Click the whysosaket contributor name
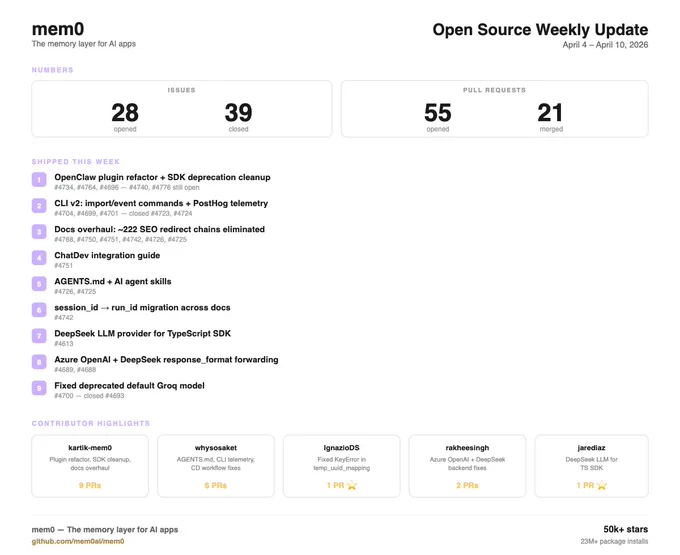 (216, 447)
